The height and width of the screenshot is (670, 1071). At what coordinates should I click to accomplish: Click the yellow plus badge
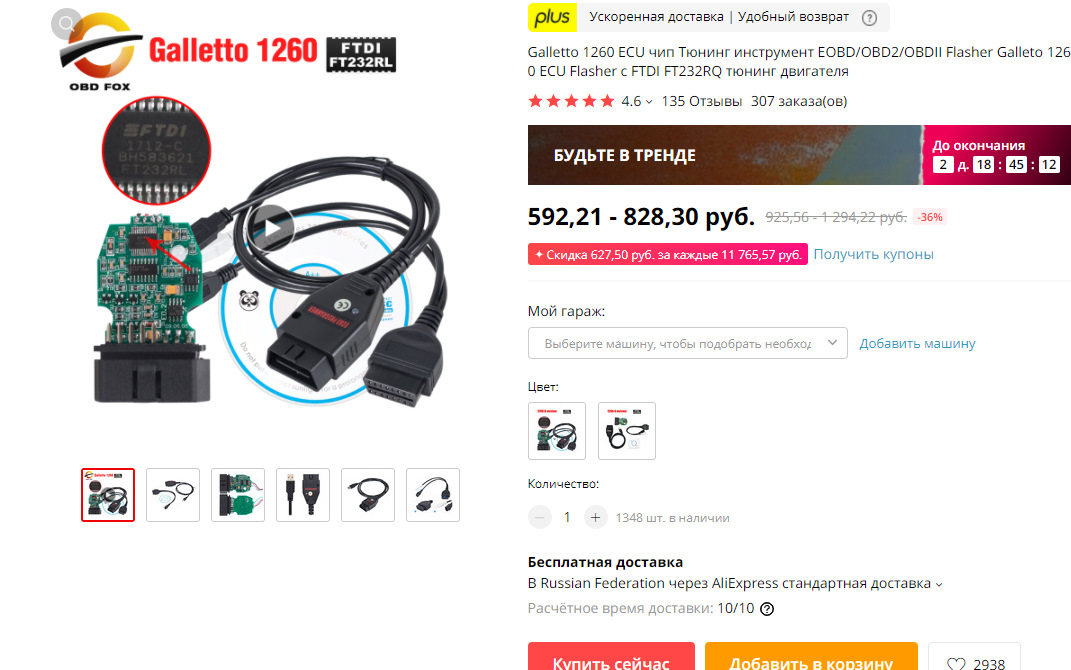552,18
